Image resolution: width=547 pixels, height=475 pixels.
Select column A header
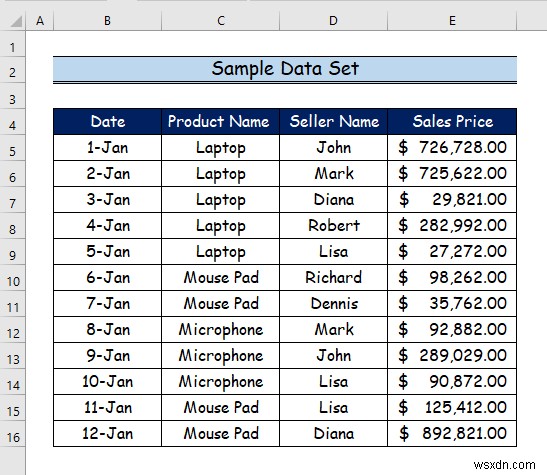click(x=40, y=21)
